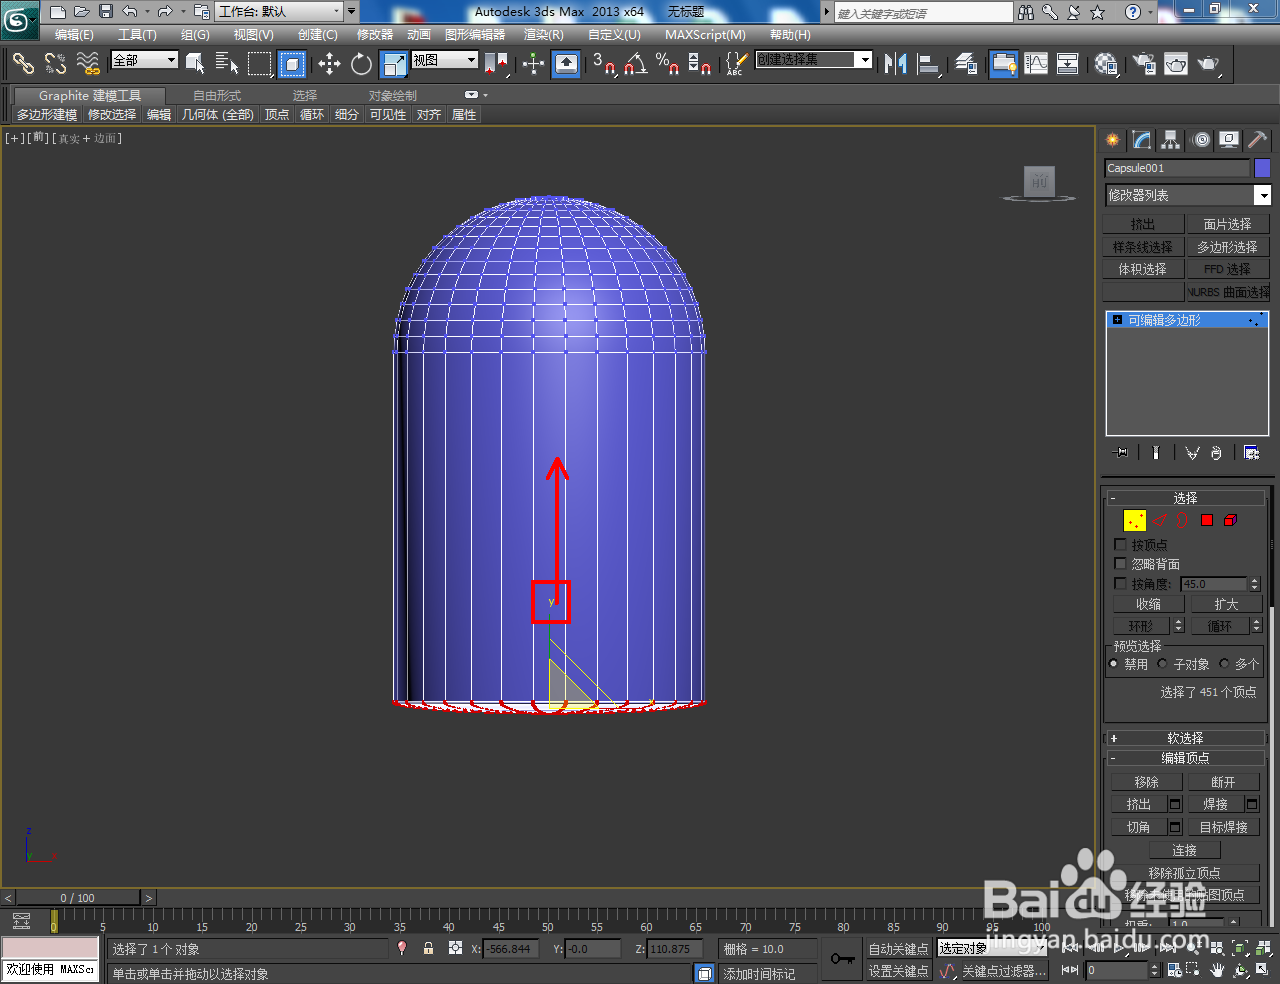Expand 可编辑多边形 stack entry

tap(1117, 320)
